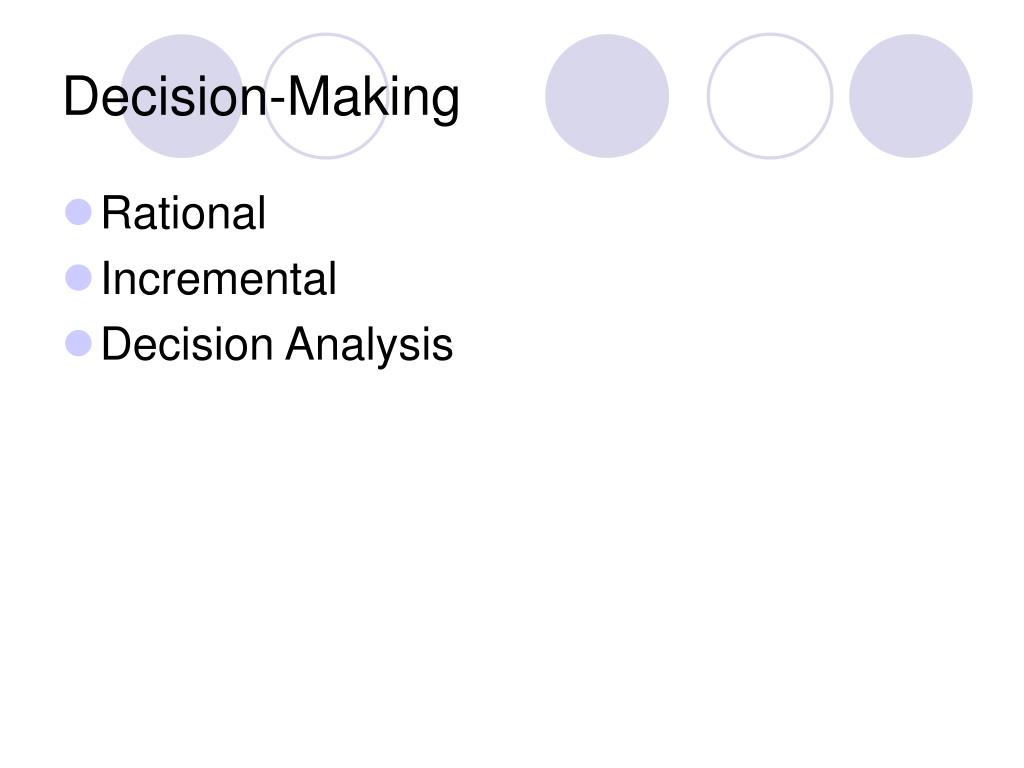
Task: Click the bullet dot beside Decision Analysis
Action: 78,344
